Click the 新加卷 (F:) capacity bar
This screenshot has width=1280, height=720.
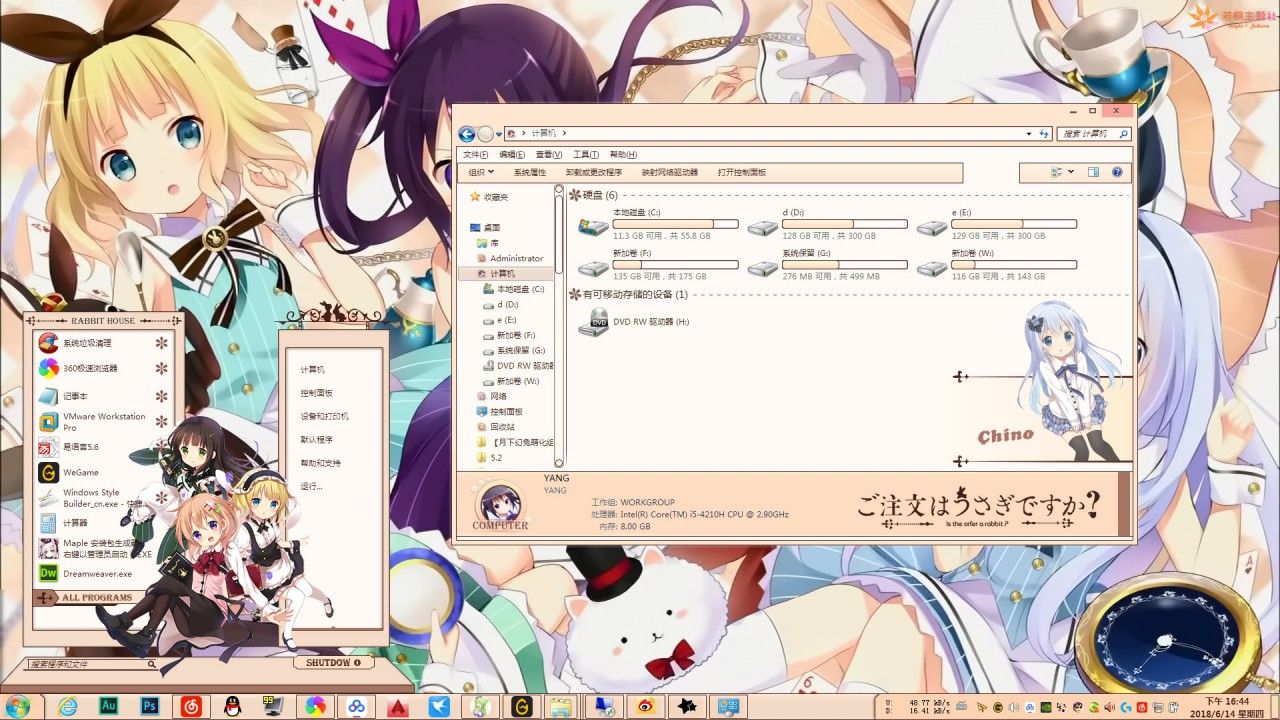click(675, 265)
